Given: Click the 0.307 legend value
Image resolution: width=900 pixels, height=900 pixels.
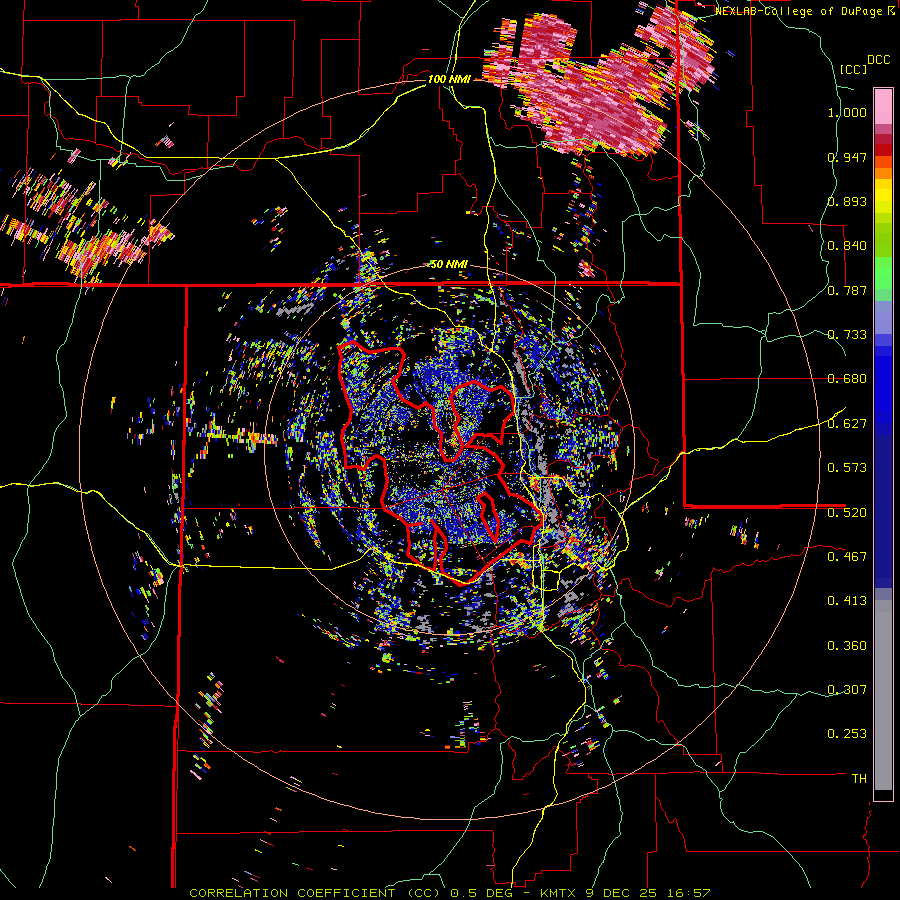Looking at the screenshot, I should (x=847, y=690).
